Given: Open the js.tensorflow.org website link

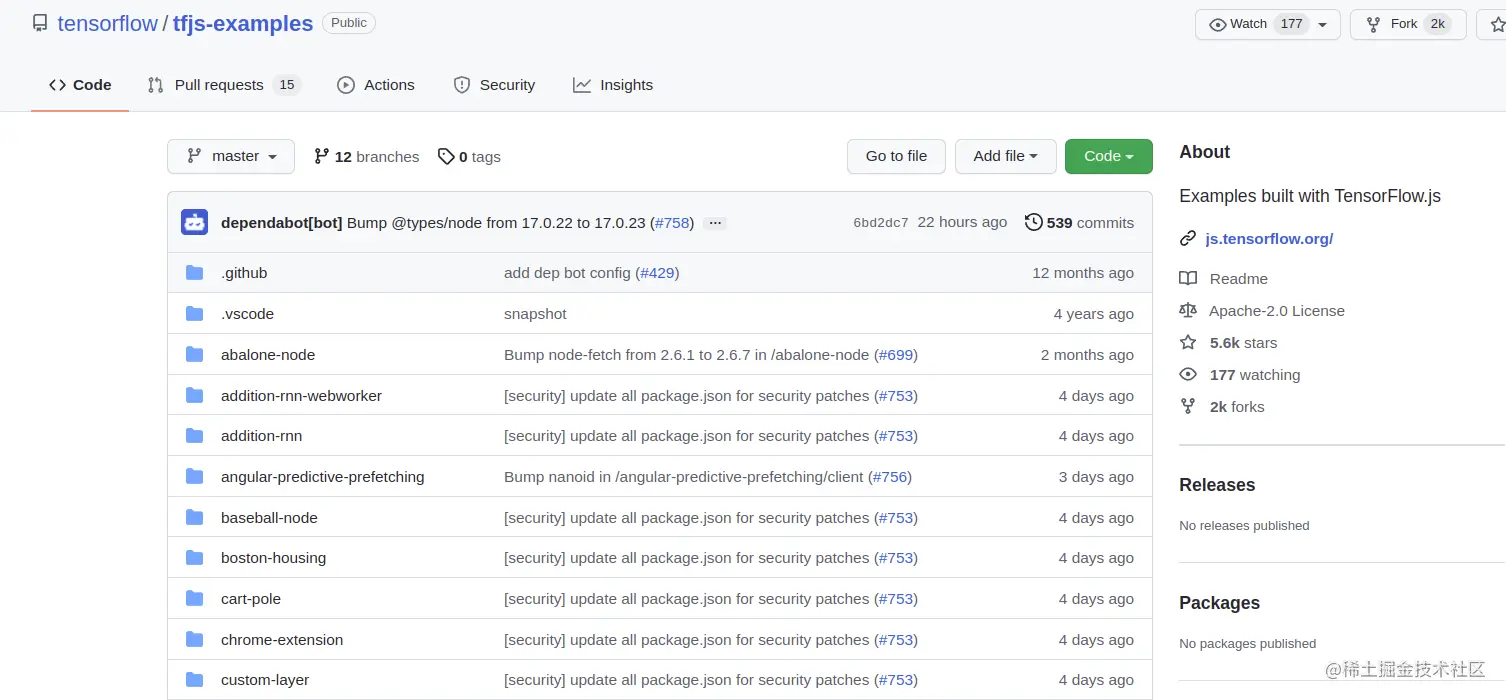Looking at the screenshot, I should pyautogui.click(x=1270, y=239).
